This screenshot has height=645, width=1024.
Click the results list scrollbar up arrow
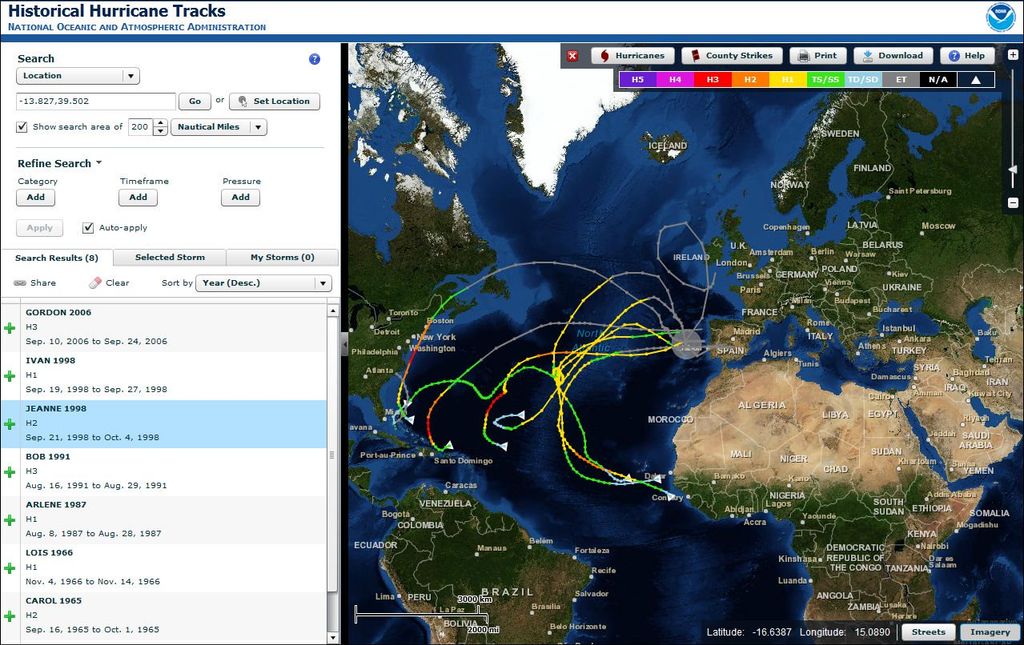coord(332,311)
